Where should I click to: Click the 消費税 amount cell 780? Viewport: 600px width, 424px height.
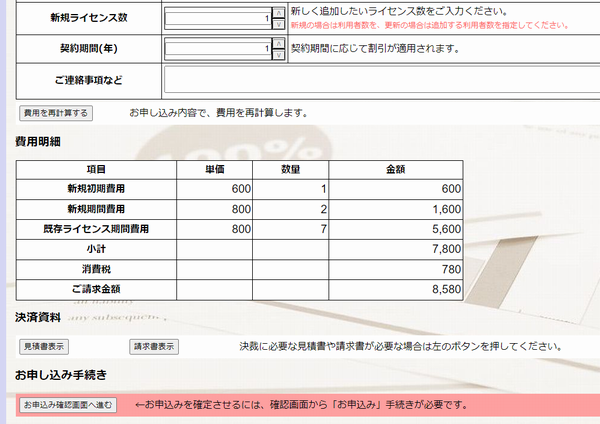click(x=395, y=269)
